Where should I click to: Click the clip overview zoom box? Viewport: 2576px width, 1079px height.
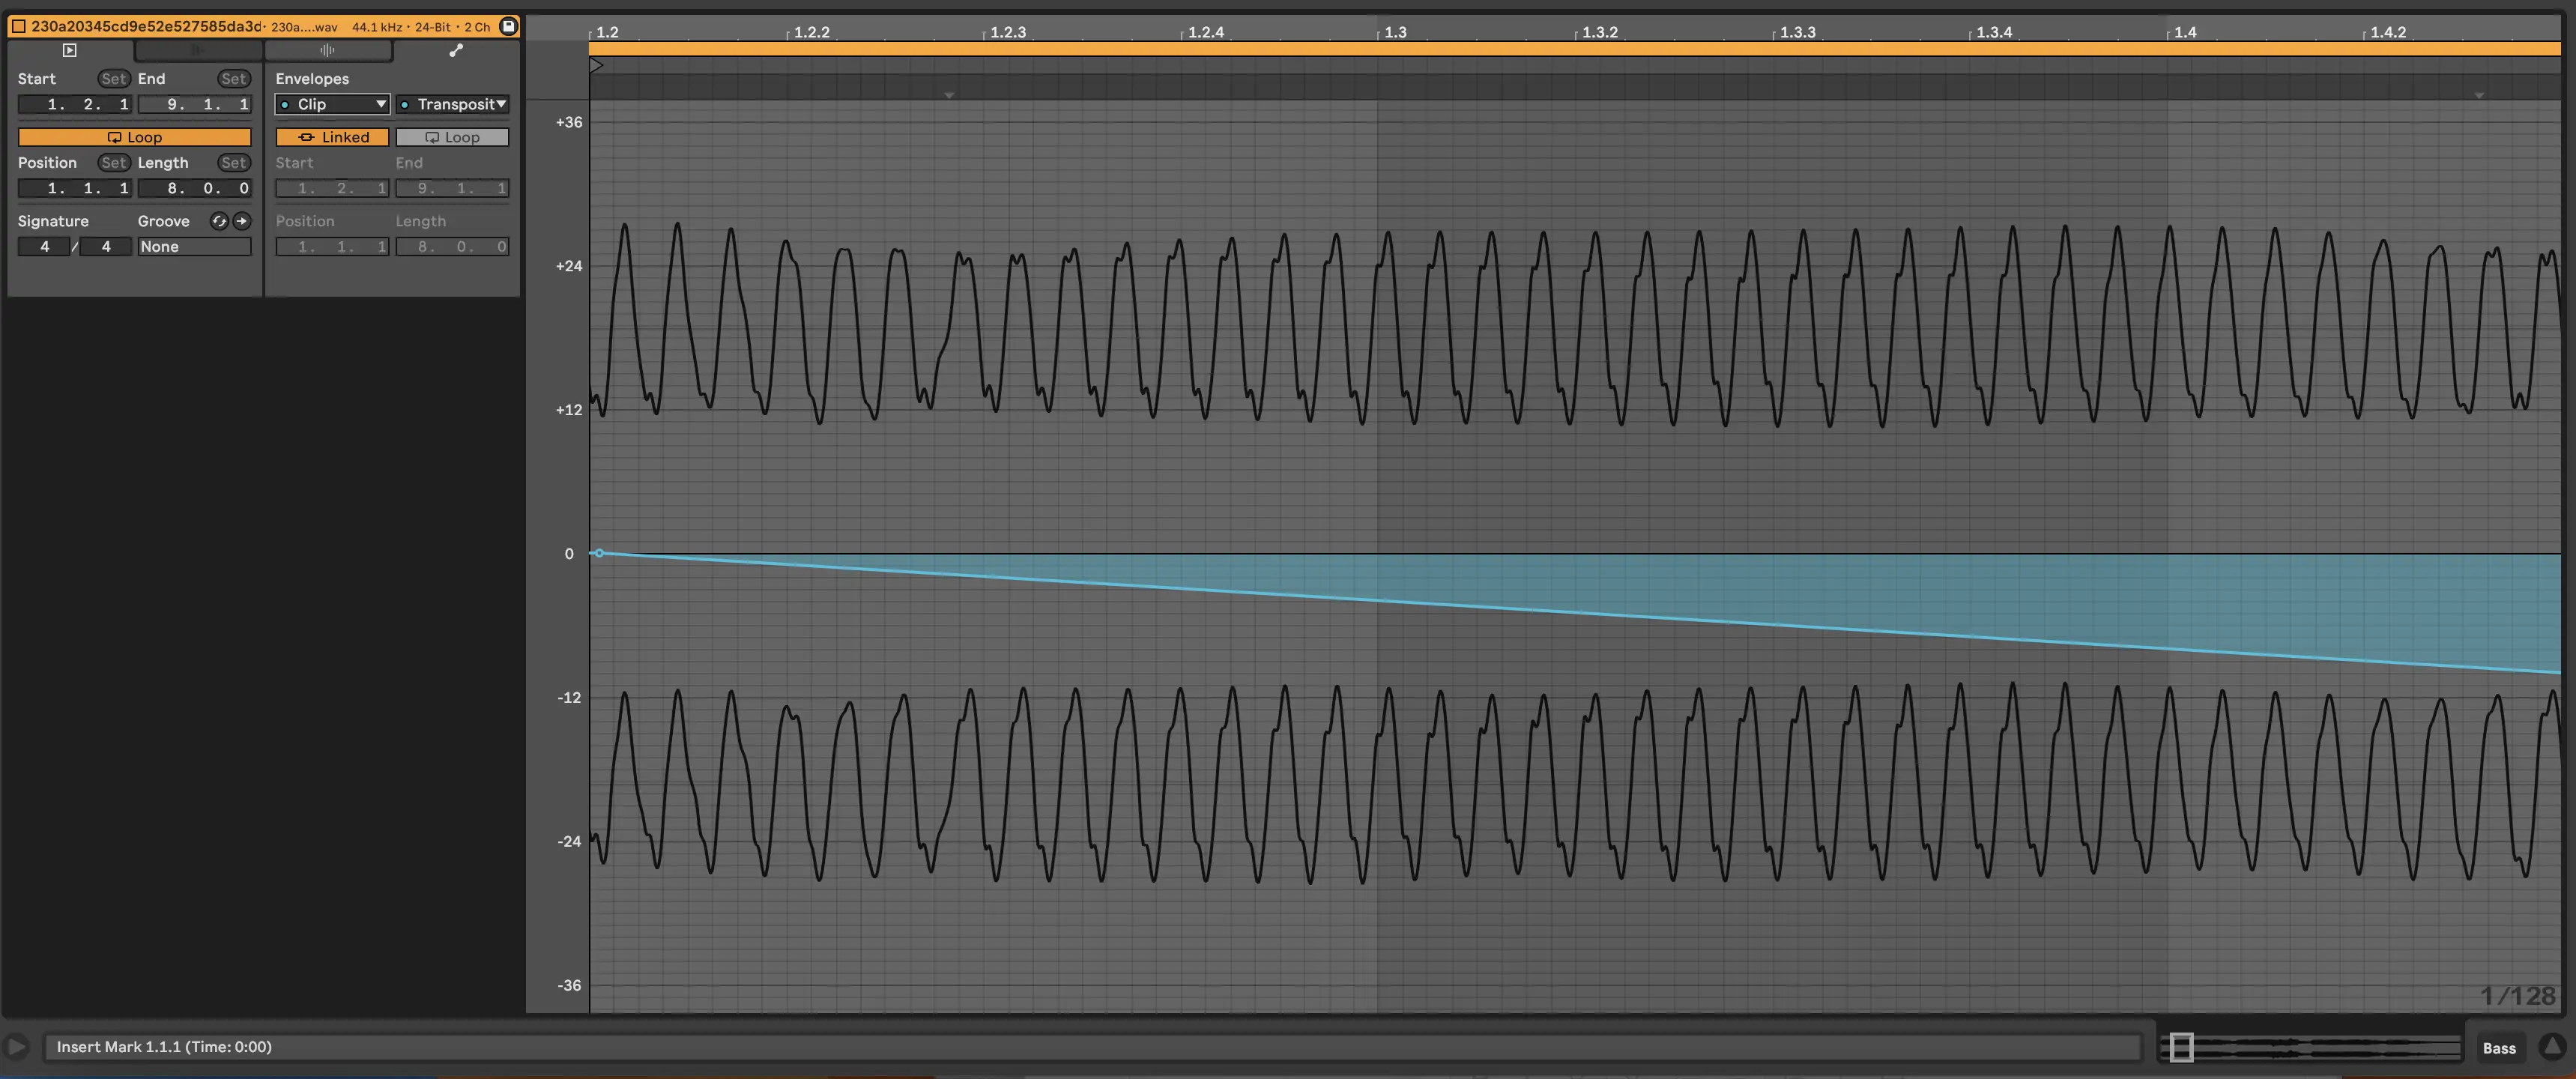click(2182, 1047)
